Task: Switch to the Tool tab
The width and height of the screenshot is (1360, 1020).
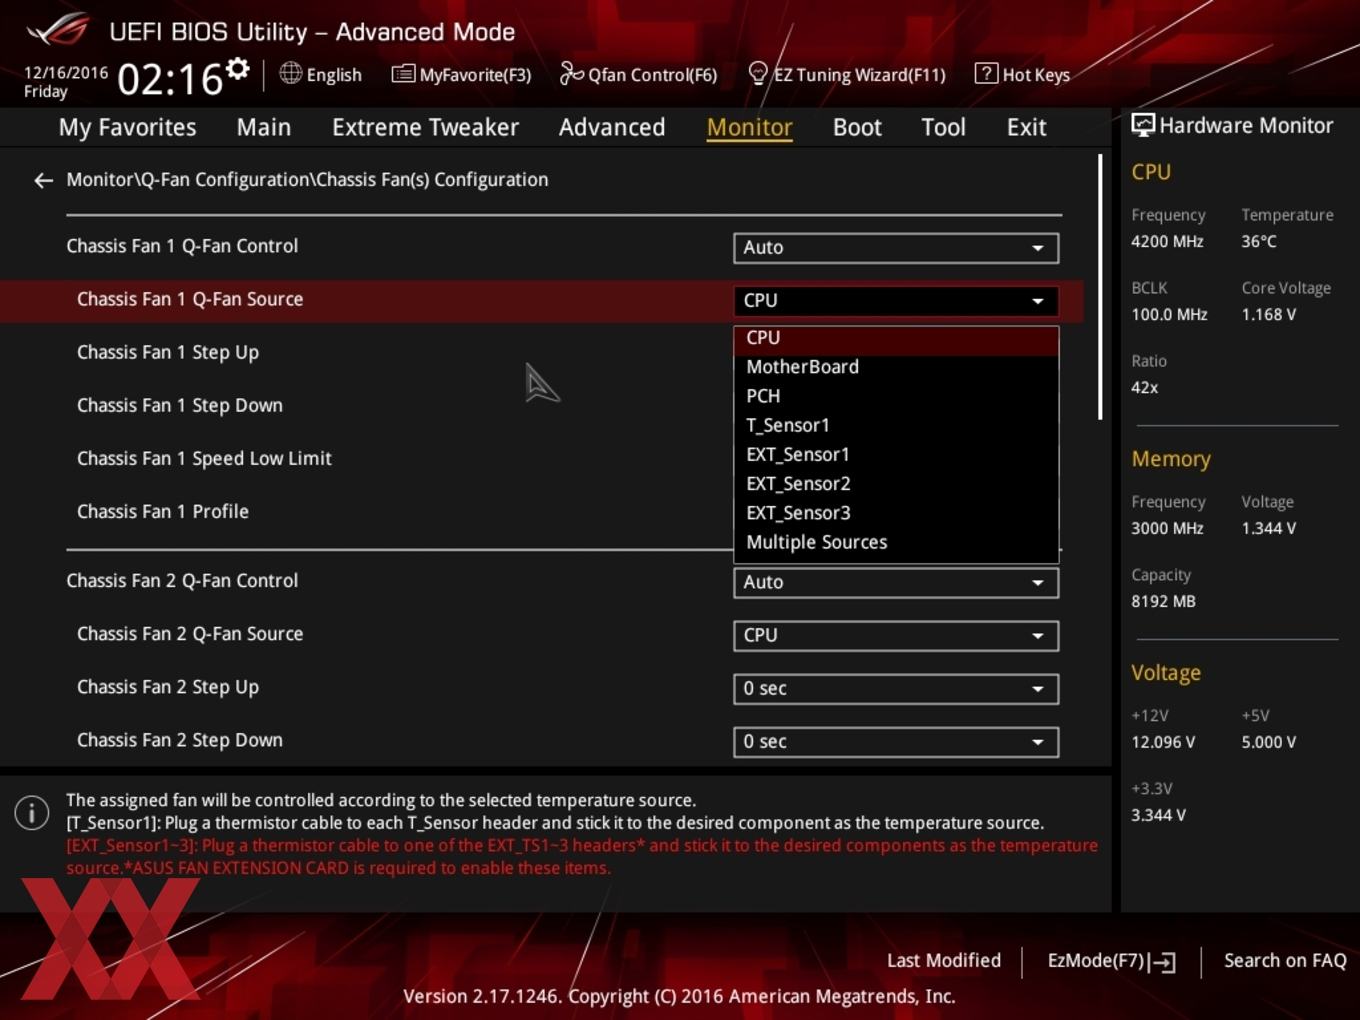Action: [943, 127]
